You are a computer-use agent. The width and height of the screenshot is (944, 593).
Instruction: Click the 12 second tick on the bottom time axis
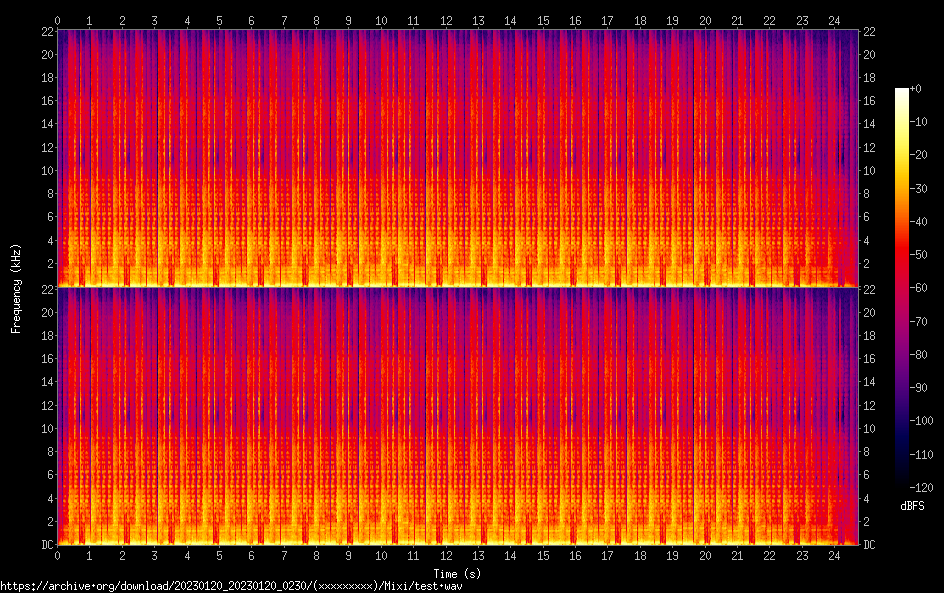(x=445, y=556)
